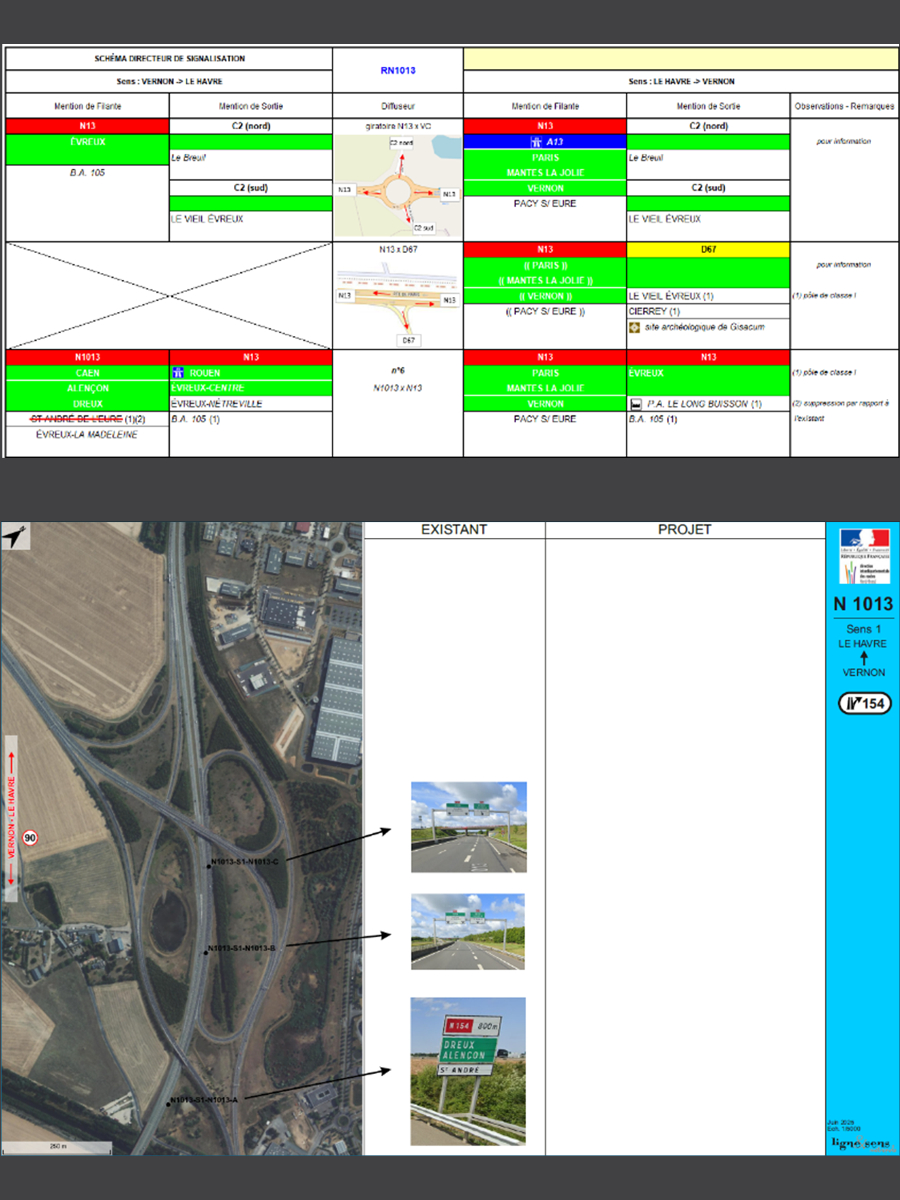
Task: Open the top gantry sign photo thumbnail
Action: click(x=468, y=827)
